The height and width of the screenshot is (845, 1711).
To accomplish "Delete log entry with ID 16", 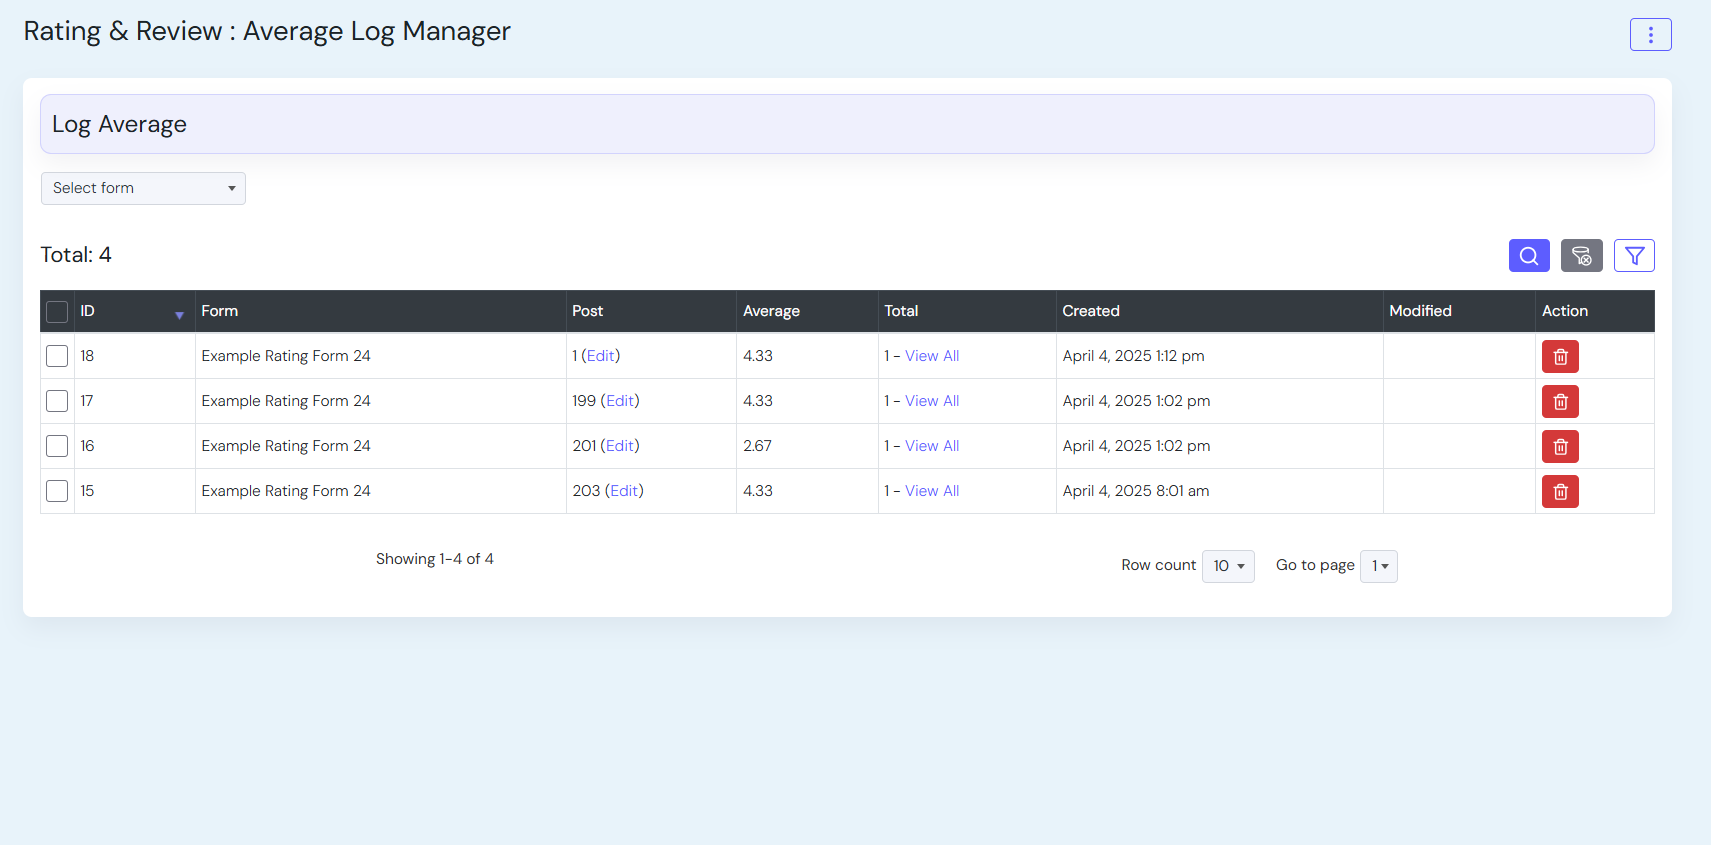I will 1559,447.
